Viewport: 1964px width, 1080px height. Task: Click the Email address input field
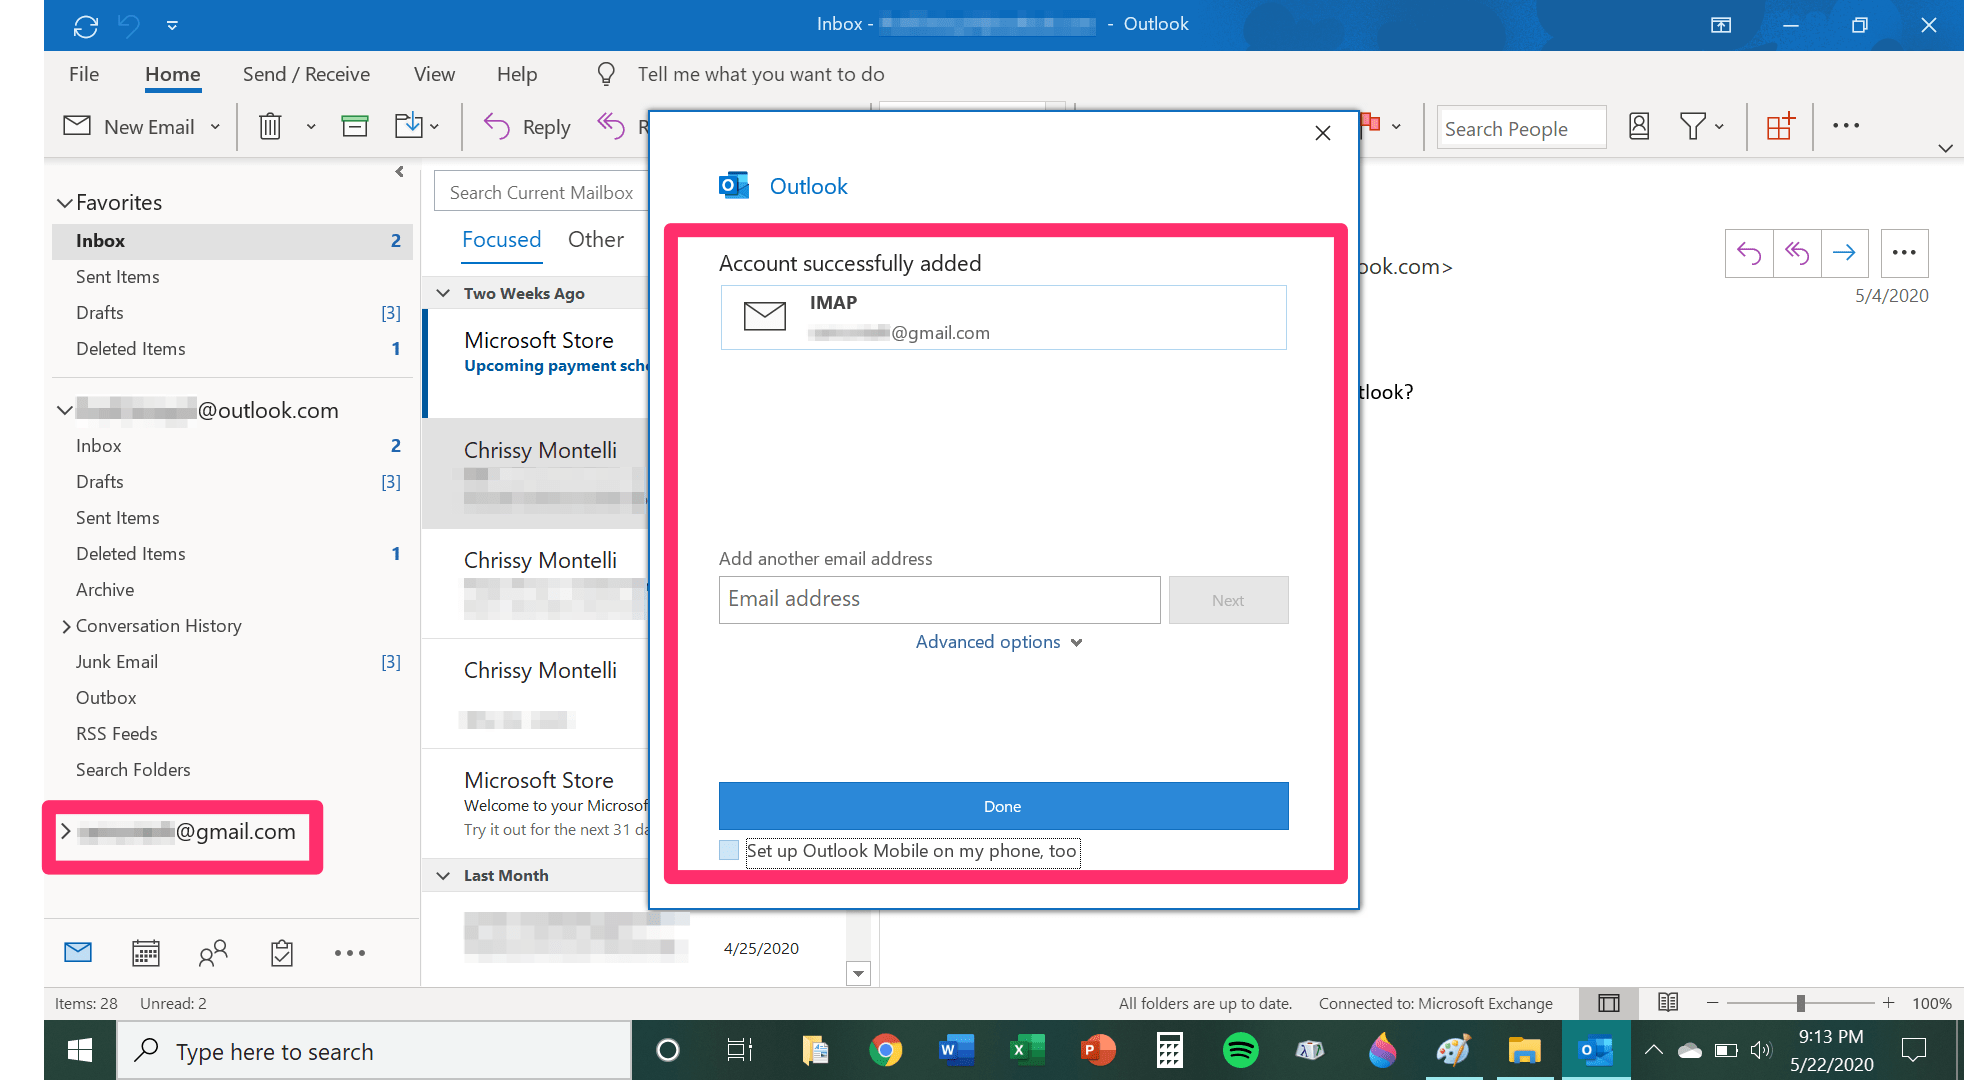coord(938,599)
